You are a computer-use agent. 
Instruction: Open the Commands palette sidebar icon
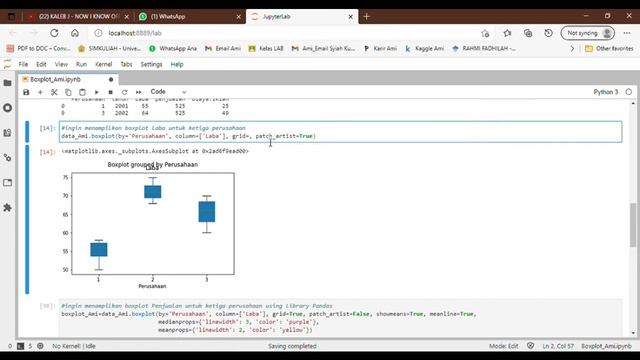tap(7, 133)
